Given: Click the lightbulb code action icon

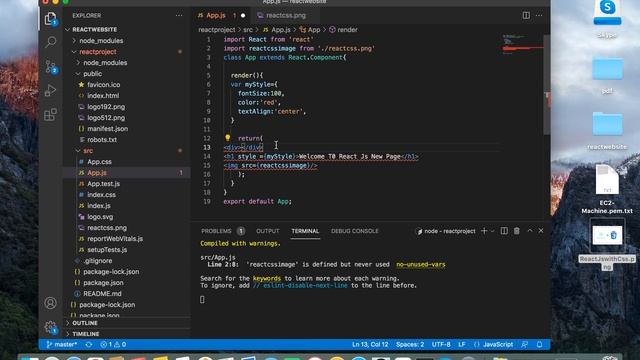Looking at the screenshot, I should coord(228,138).
